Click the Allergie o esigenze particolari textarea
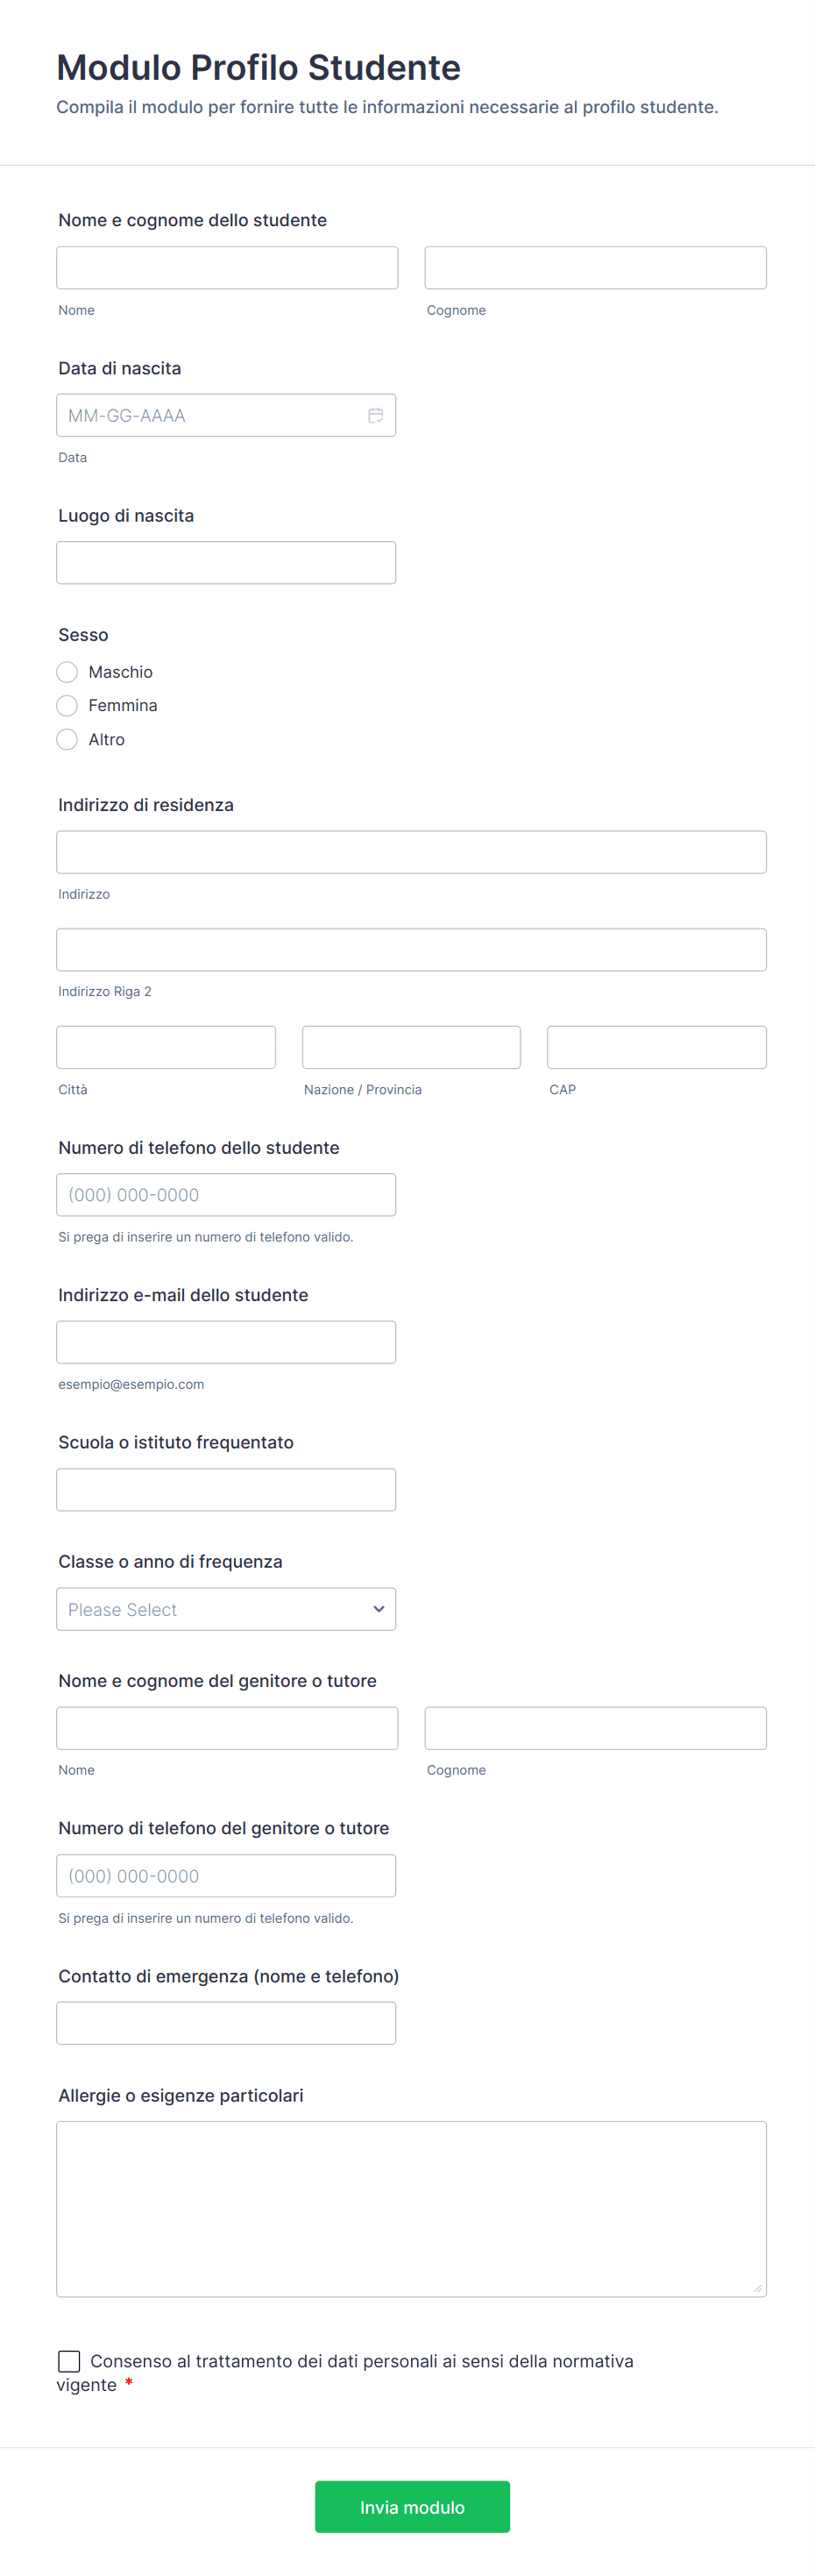 coord(411,2209)
